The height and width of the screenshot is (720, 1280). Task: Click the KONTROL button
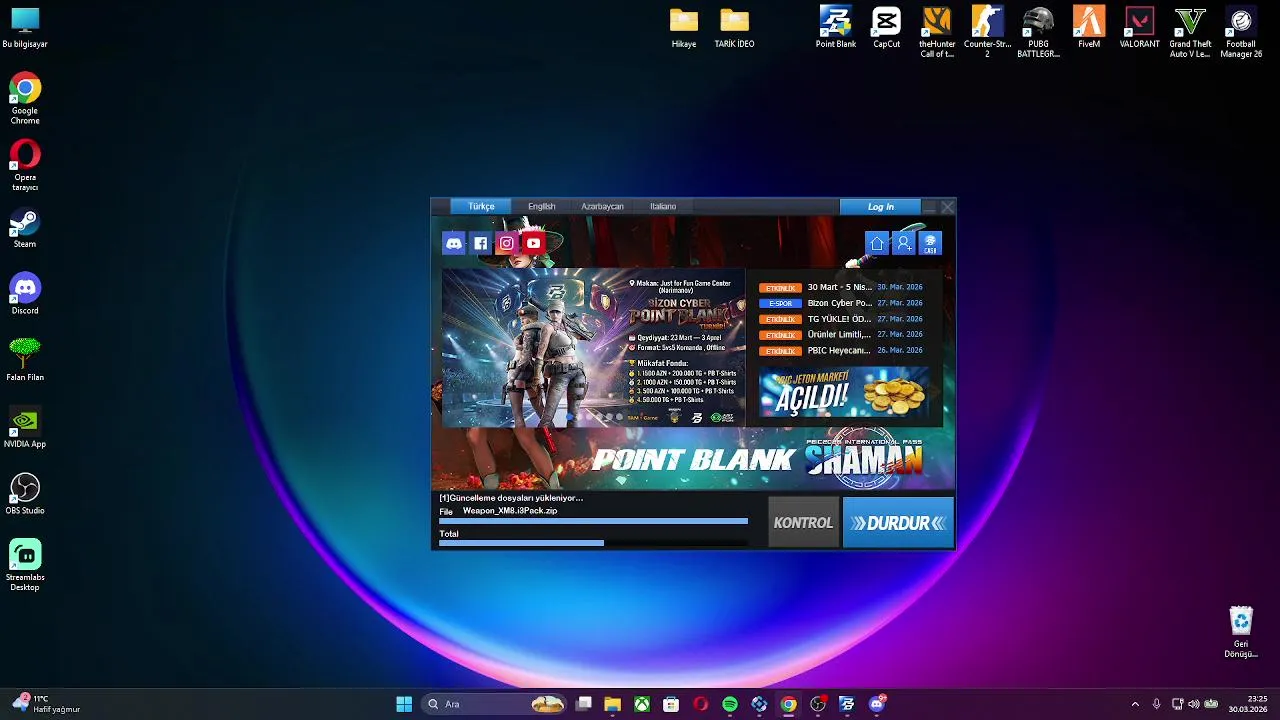pos(803,523)
